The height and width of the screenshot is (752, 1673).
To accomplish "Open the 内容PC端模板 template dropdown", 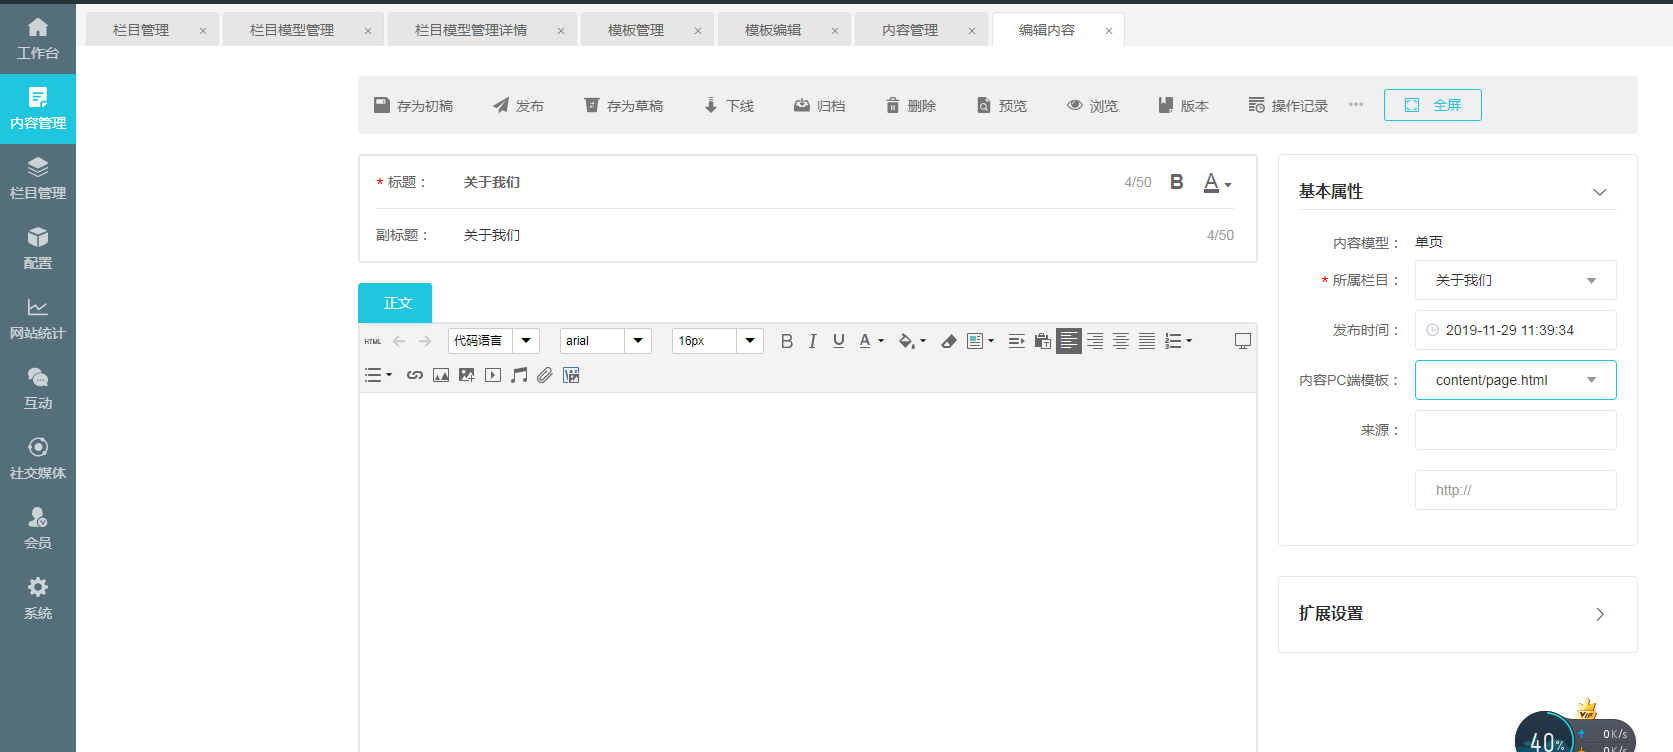I will click(1516, 380).
